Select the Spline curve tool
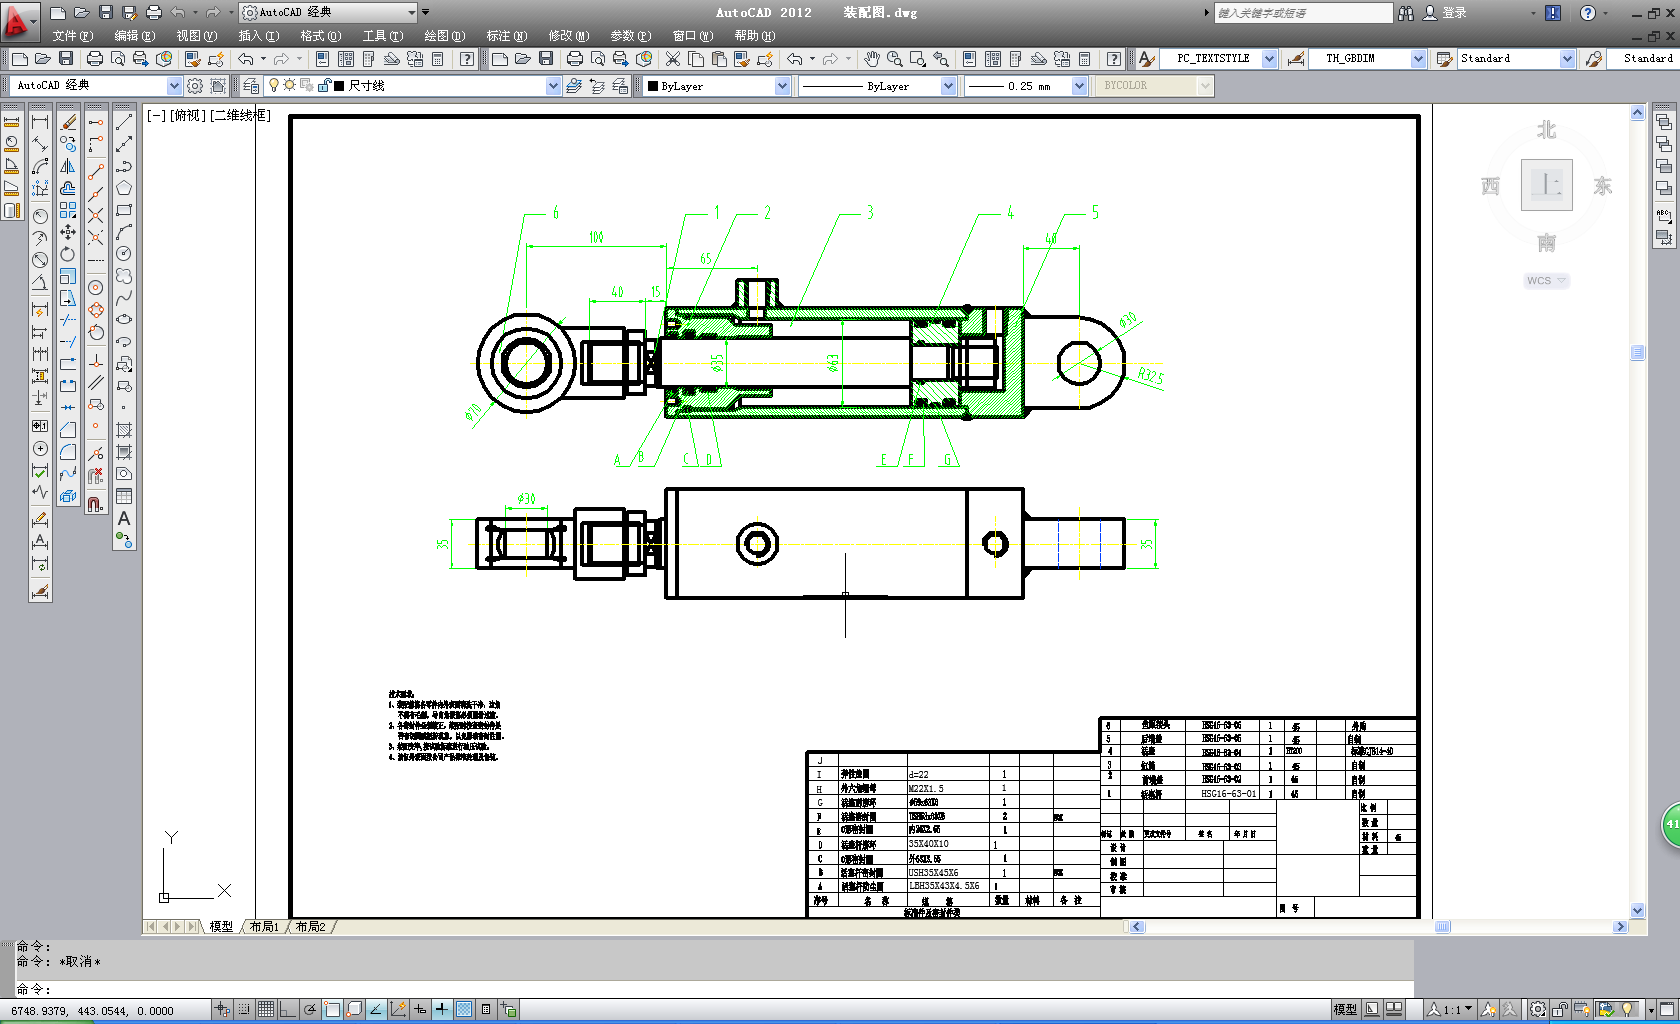Image resolution: width=1680 pixels, height=1024 pixels. 124,298
